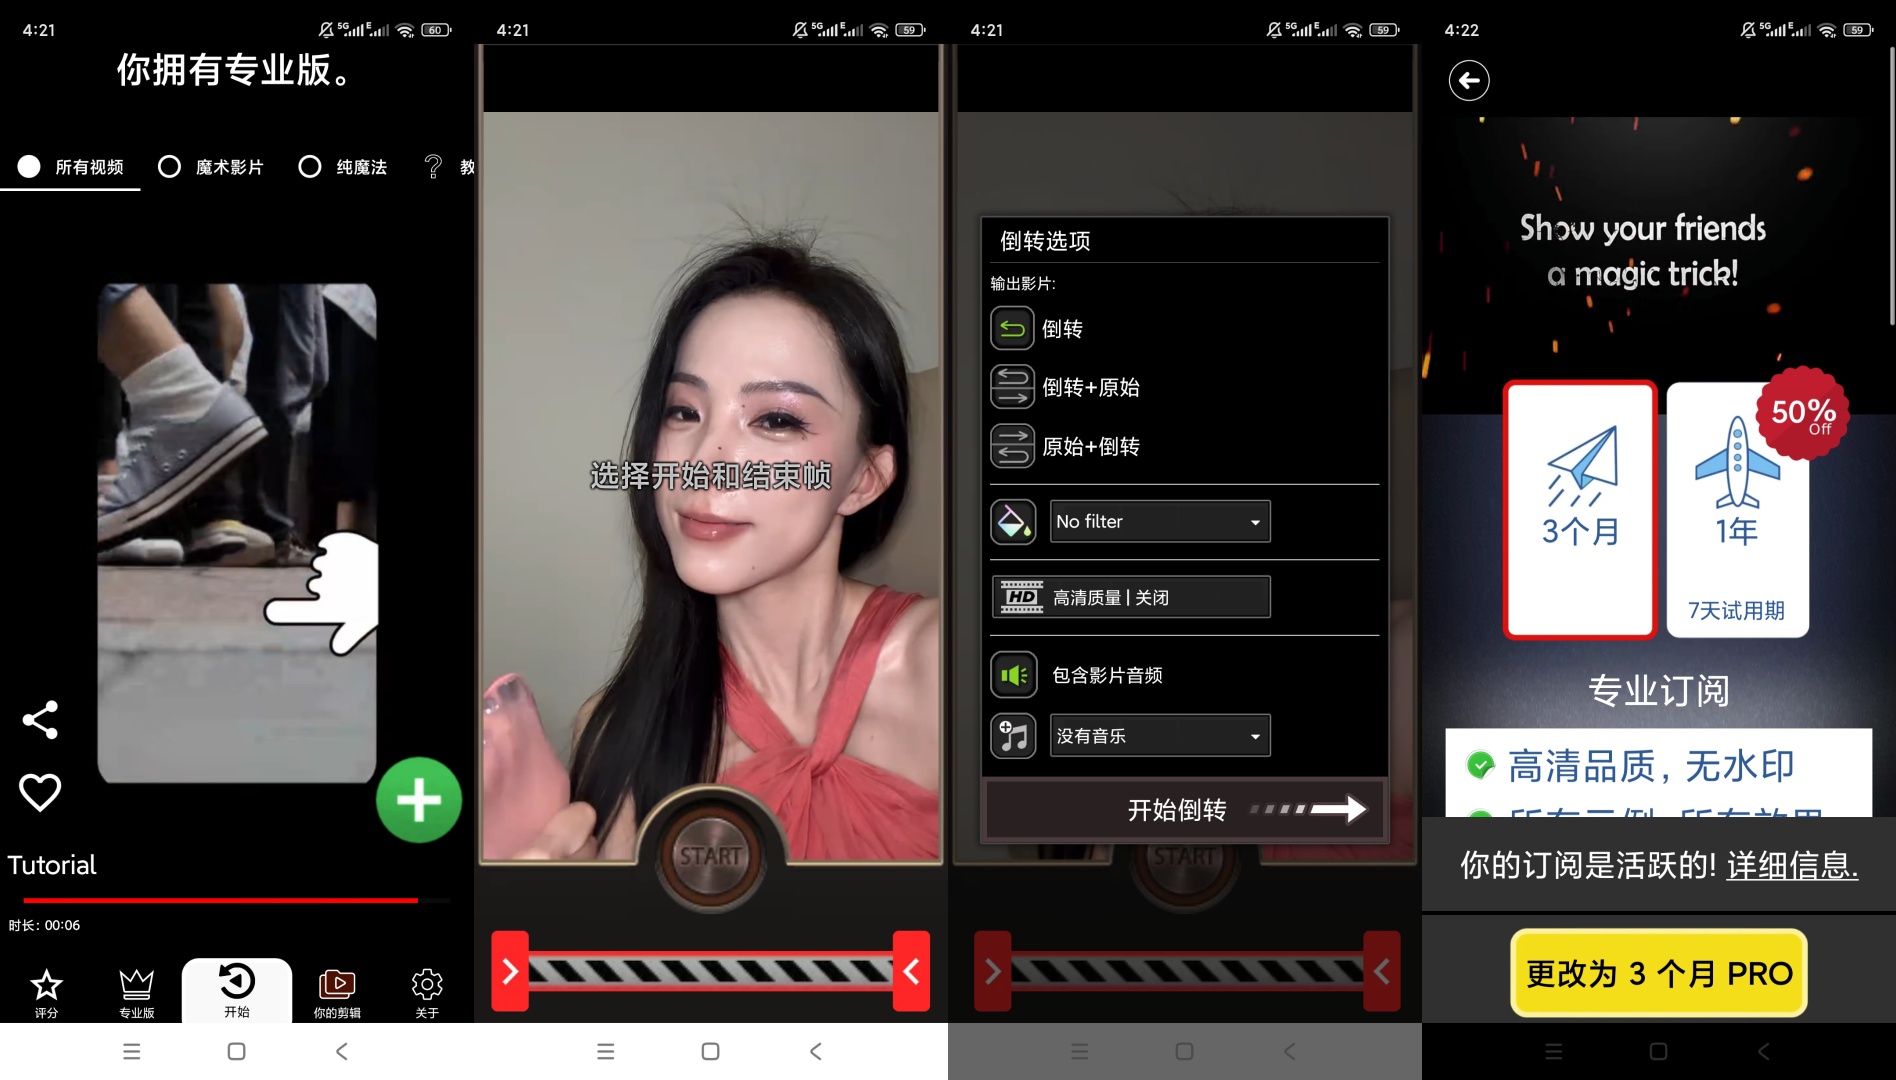
Task: Open the 关于 settings gear tab
Action: tap(427, 992)
